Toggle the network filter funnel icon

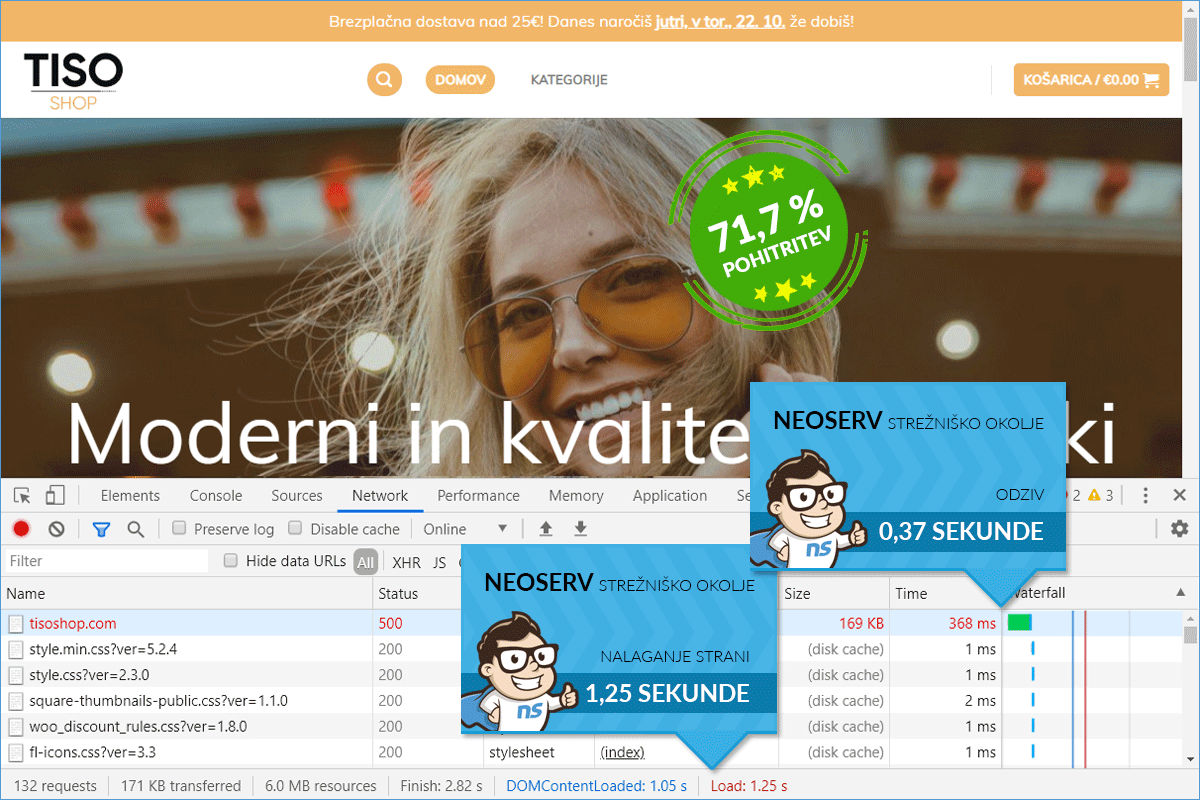pyautogui.click(x=101, y=529)
